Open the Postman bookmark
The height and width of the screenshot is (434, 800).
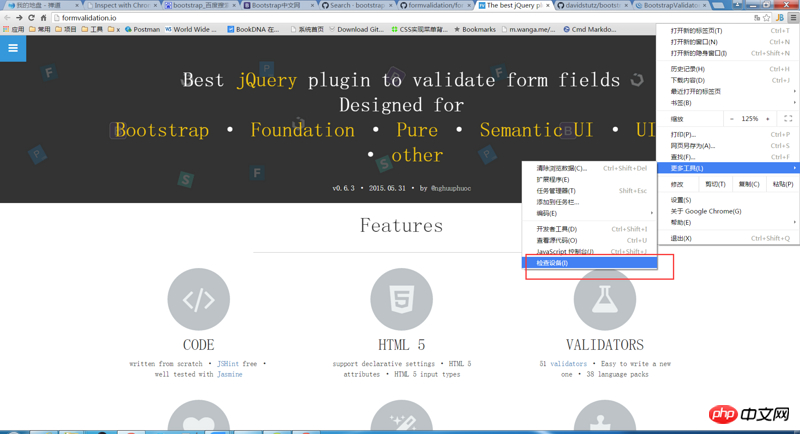click(142, 30)
